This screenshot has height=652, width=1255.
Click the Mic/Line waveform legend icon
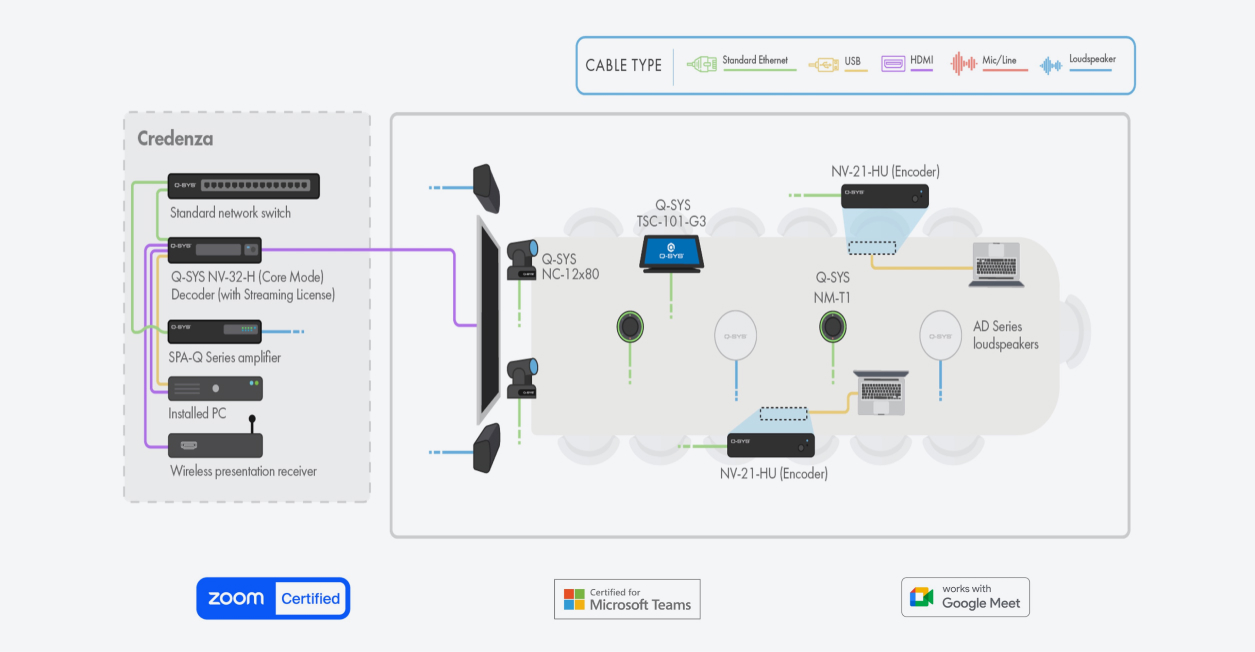tap(963, 64)
